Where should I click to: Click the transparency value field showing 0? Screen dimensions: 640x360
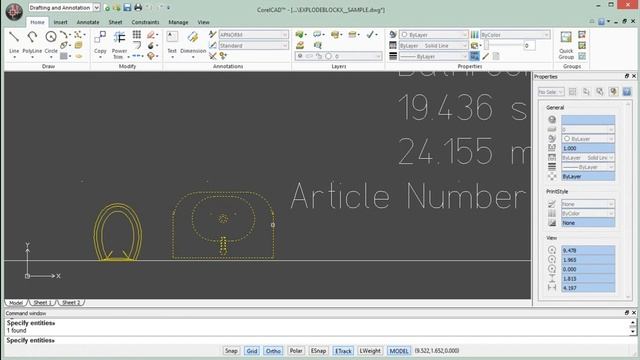click(x=529, y=46)
